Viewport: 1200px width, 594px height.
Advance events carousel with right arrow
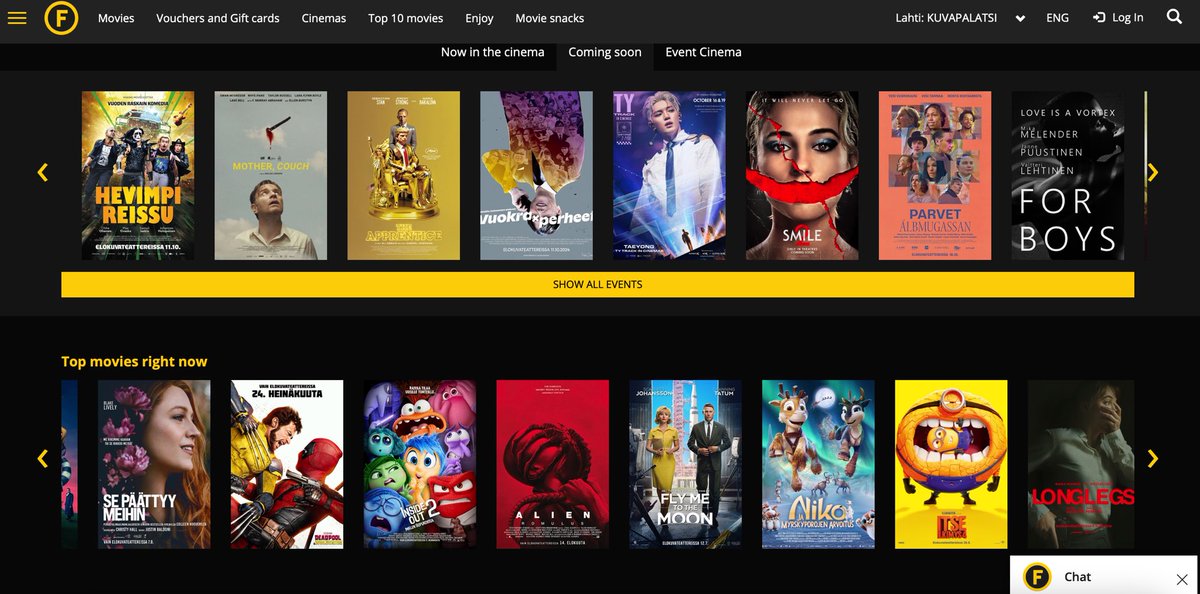point(1153,172)
